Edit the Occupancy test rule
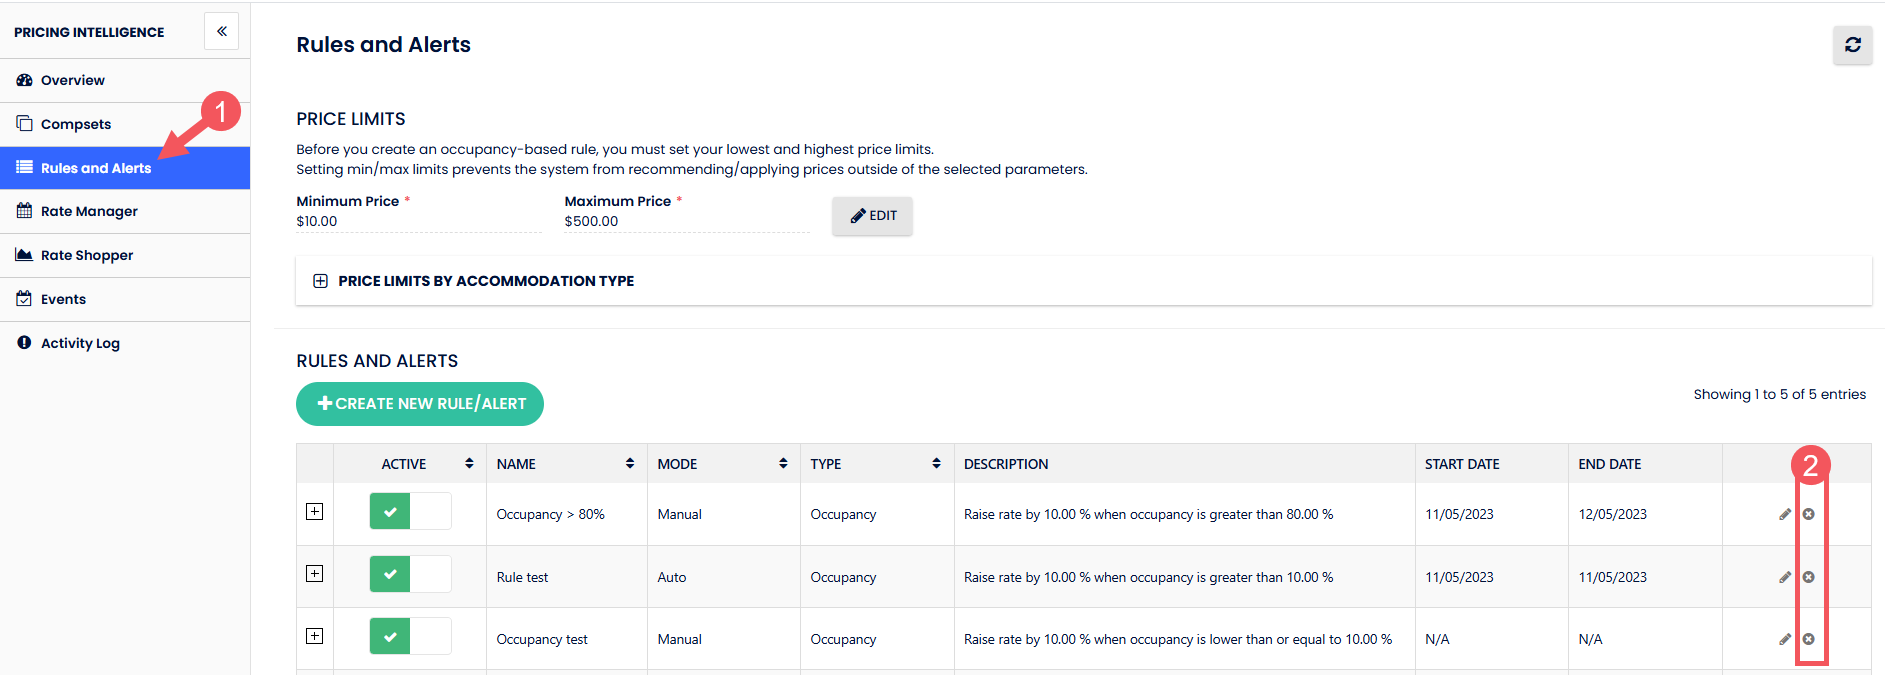 [x=1785, y=639]
